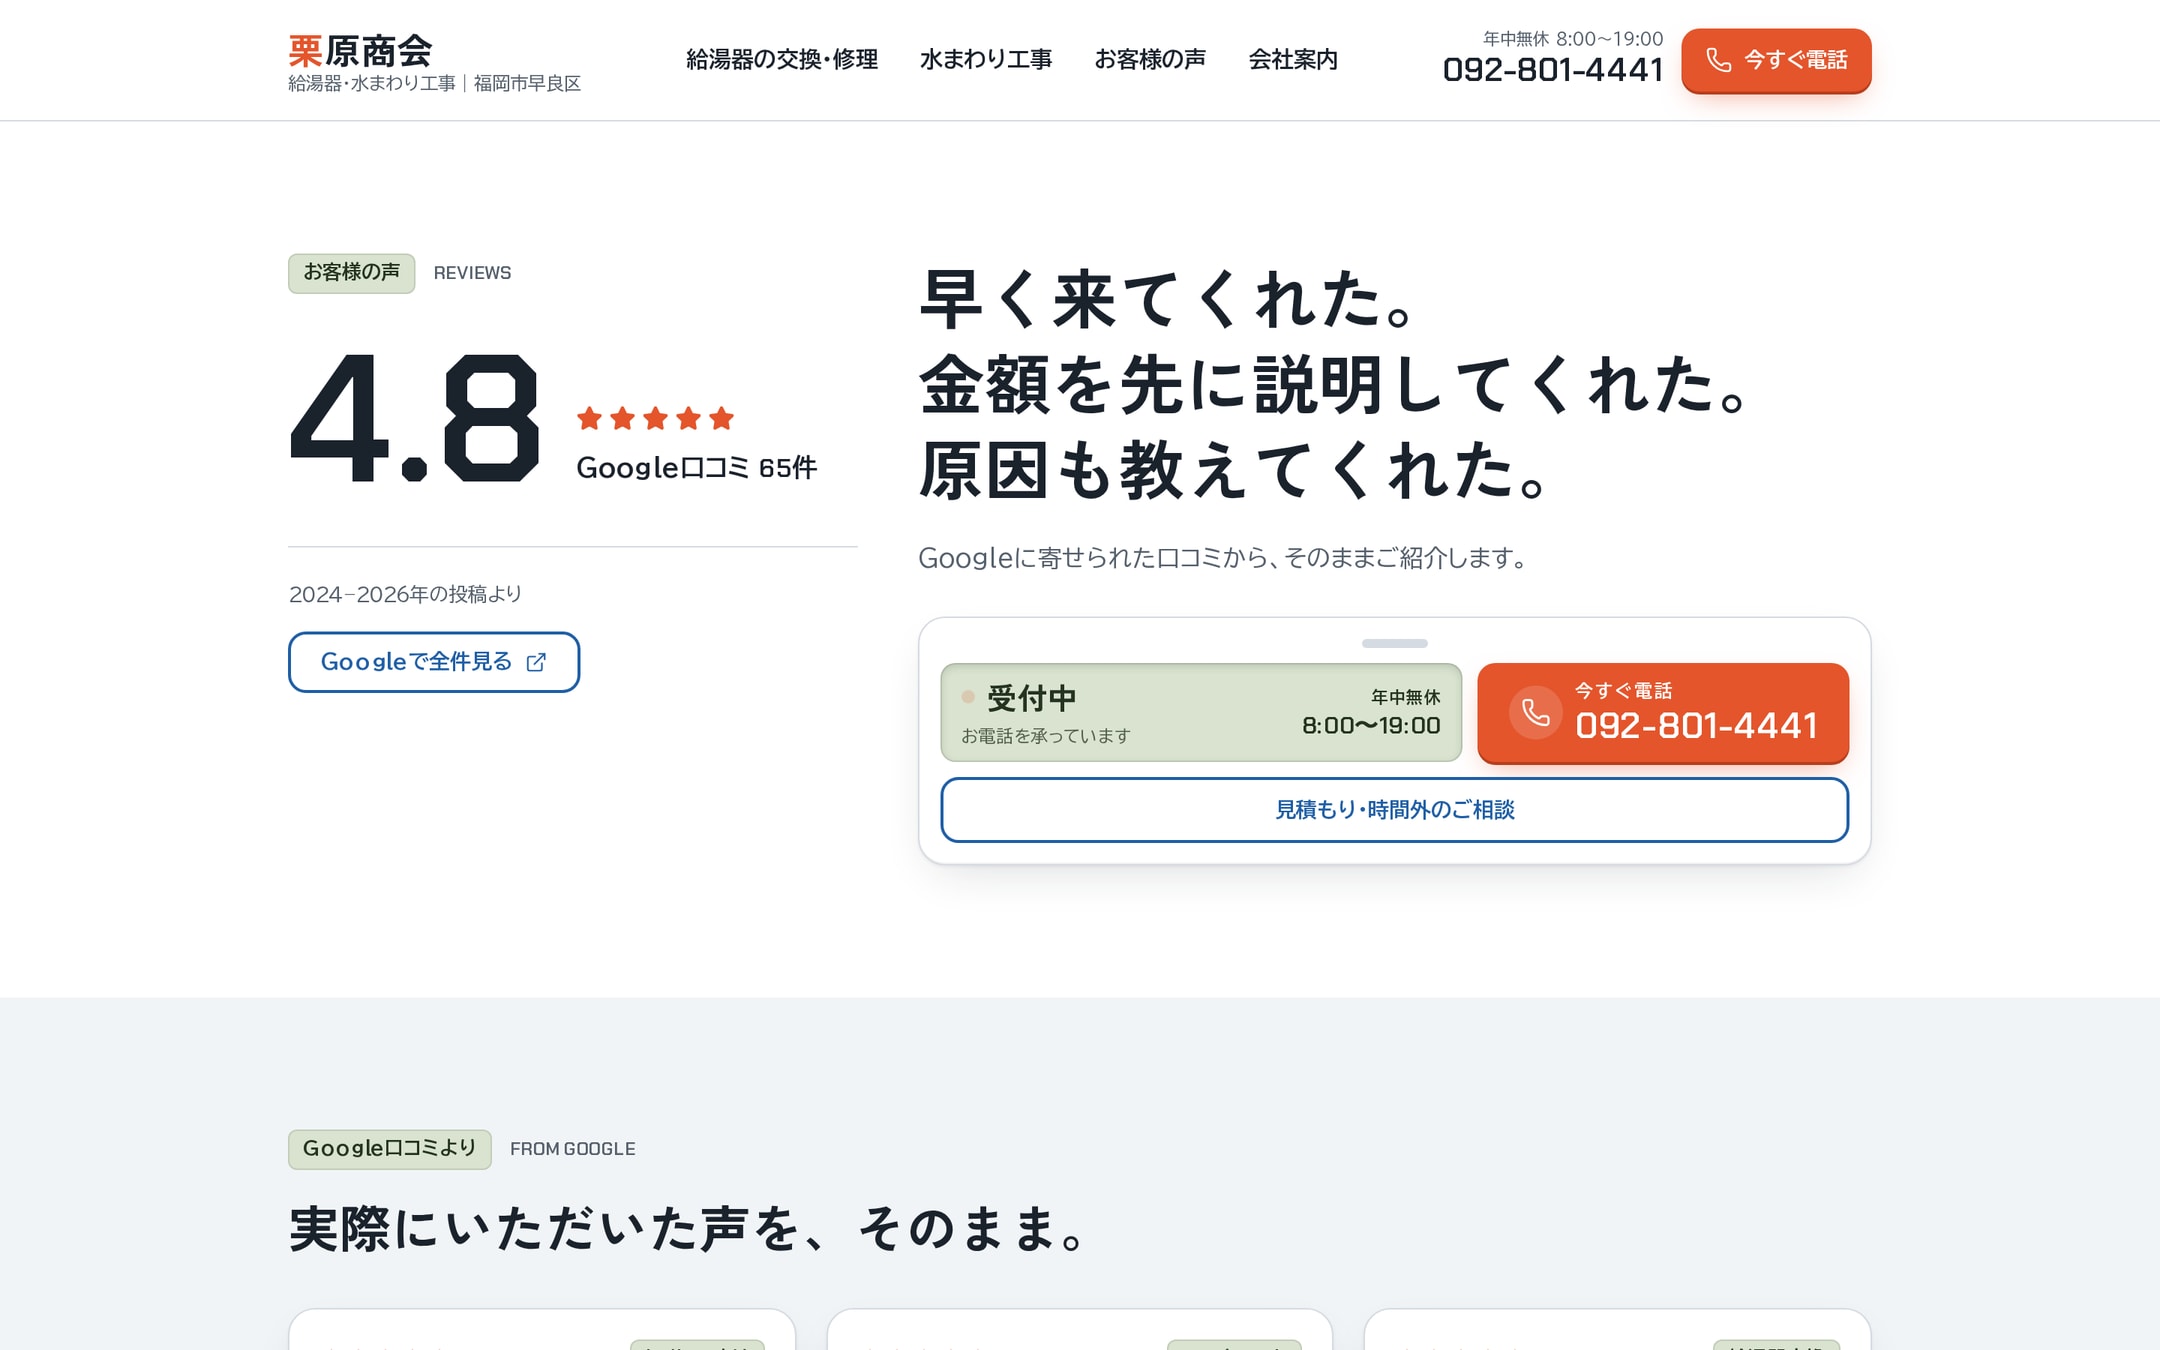
Task: Click the 実際にいただいた声を、そのまま。 heading
Action: (688, 1229)
